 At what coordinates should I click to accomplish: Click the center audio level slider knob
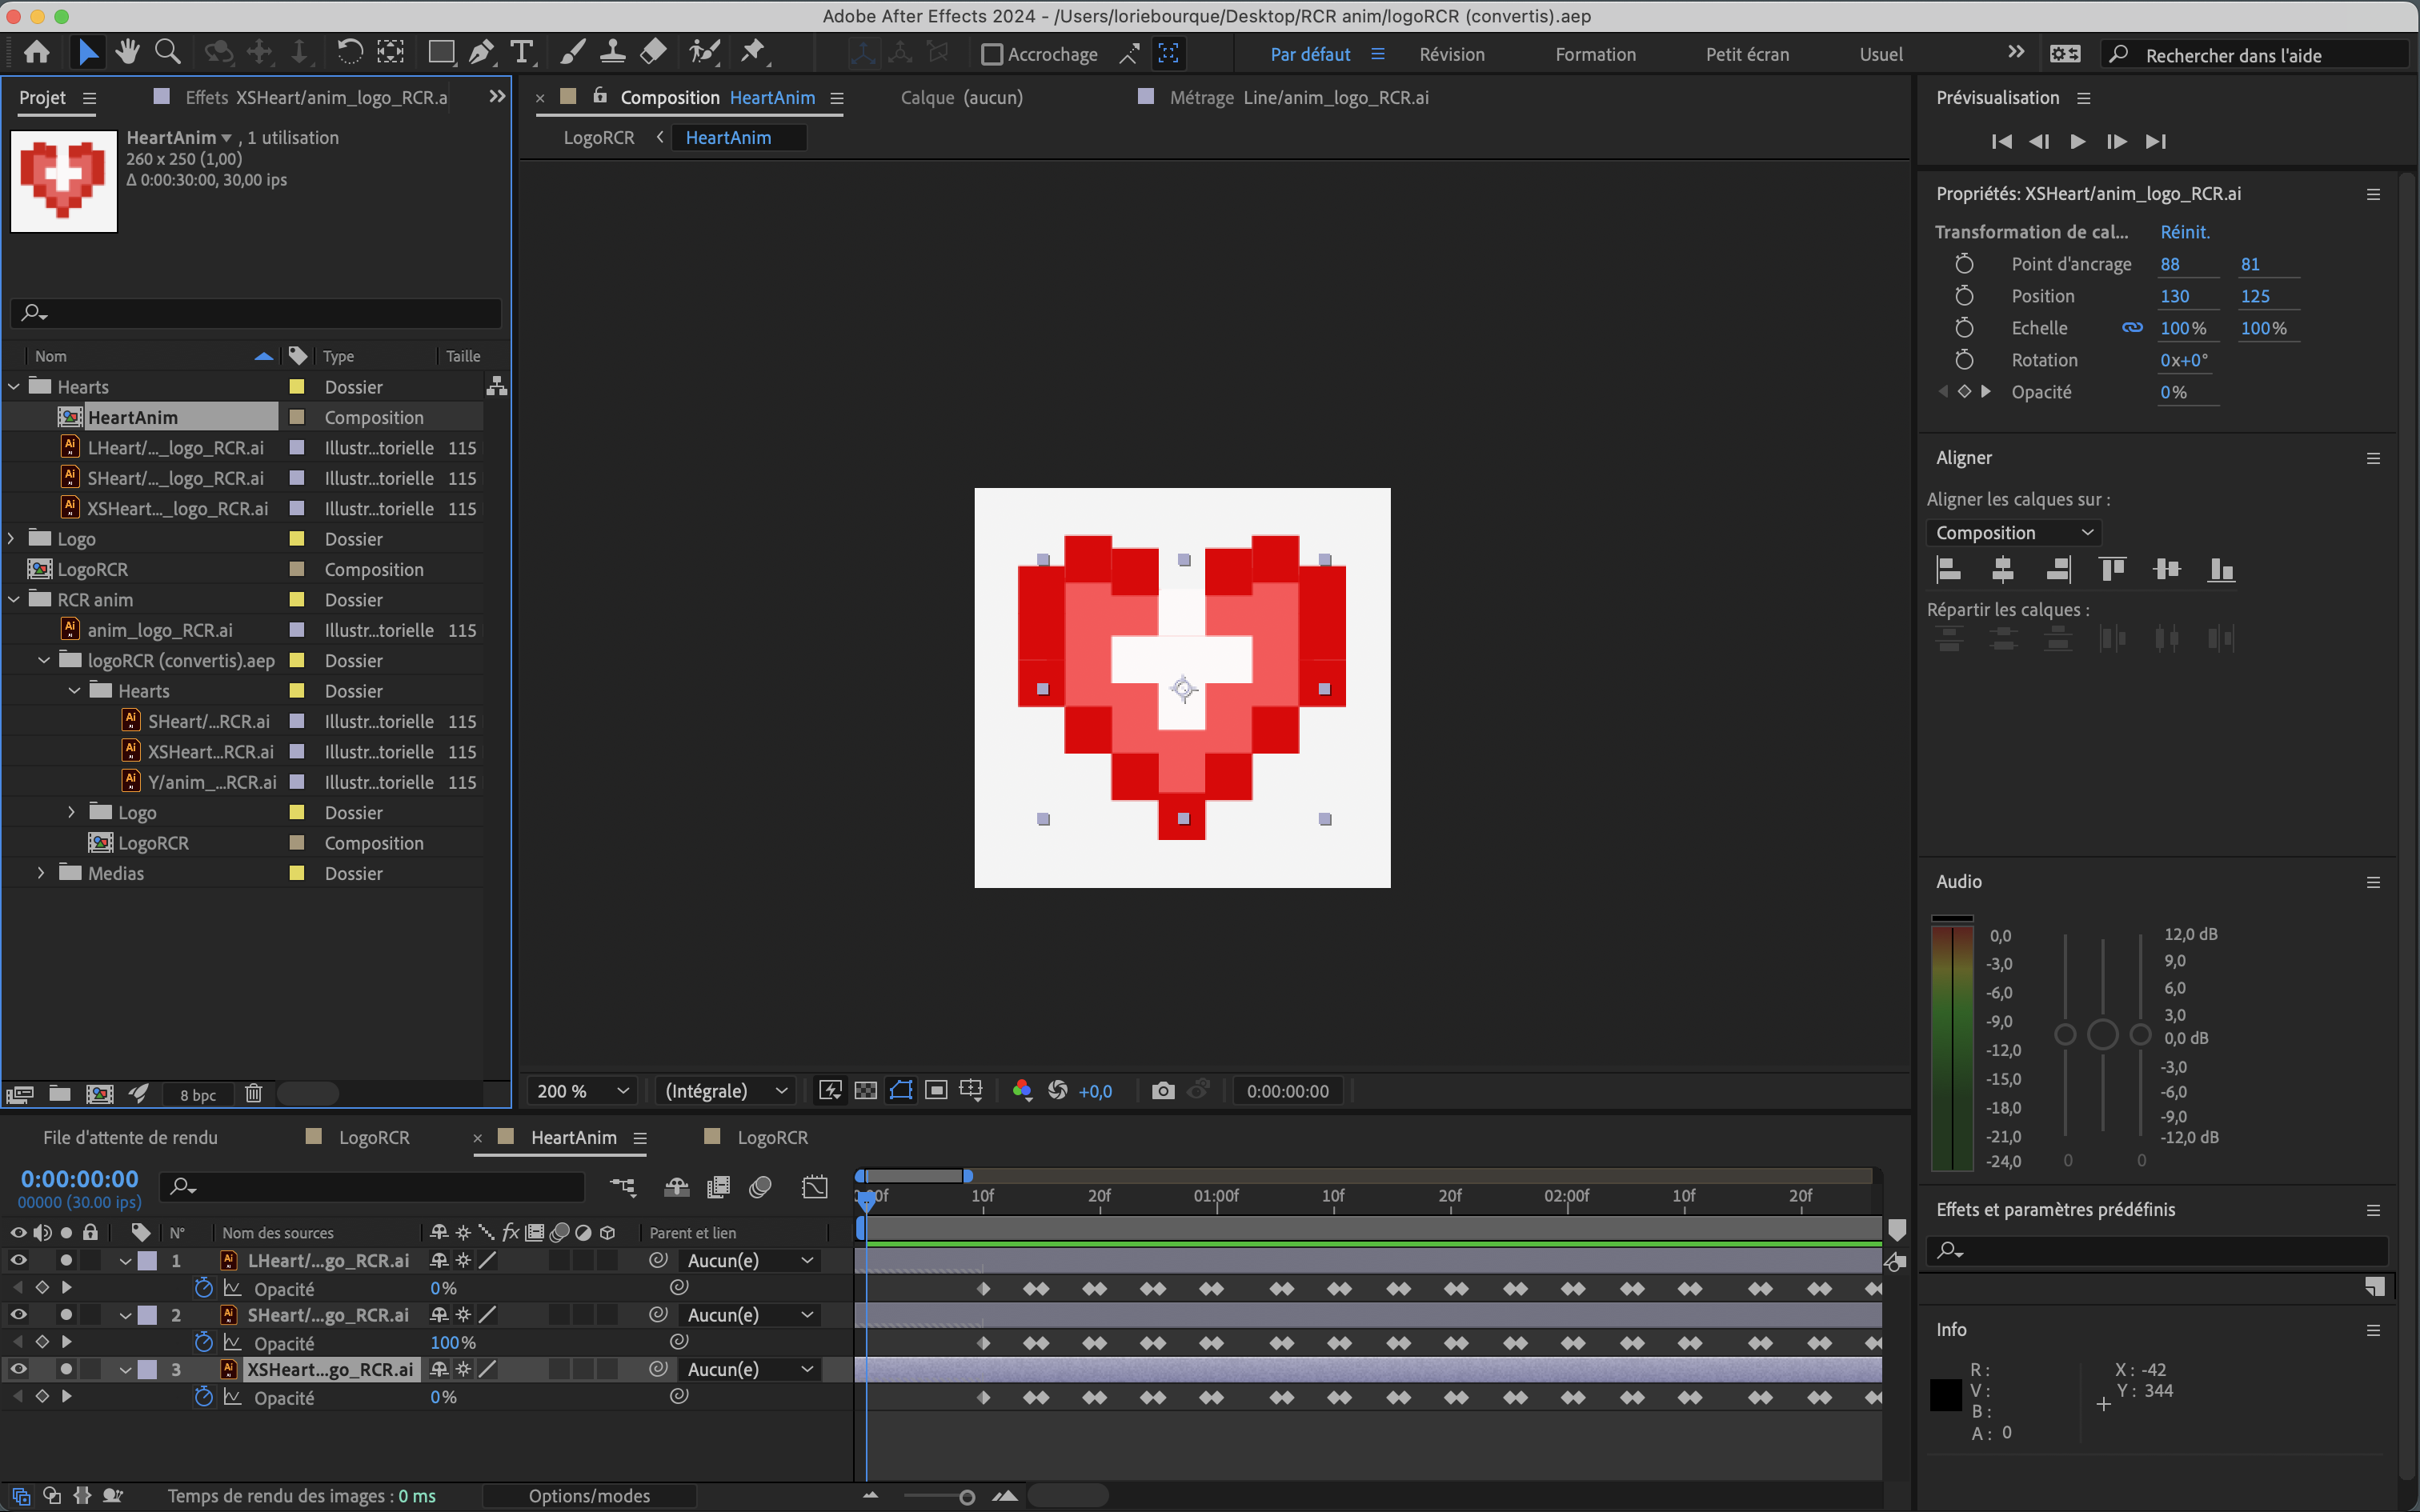2103,1034
